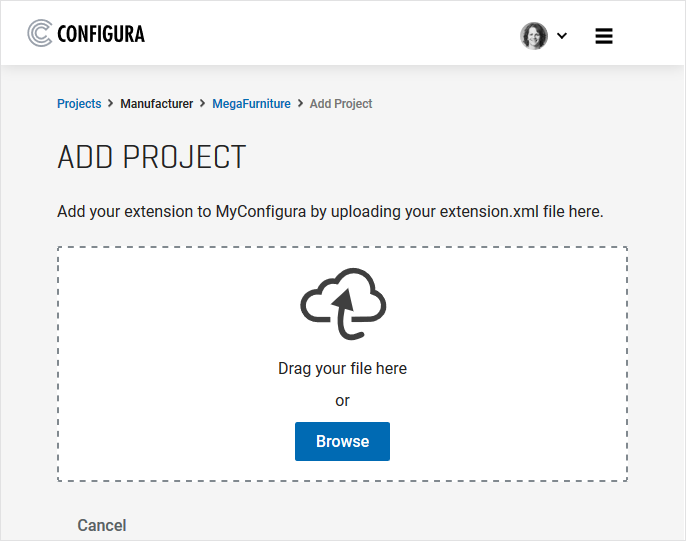This screenshot has width=686, height=541.
Task: Click the Configura logo
Action: click(x=86, y=34)
